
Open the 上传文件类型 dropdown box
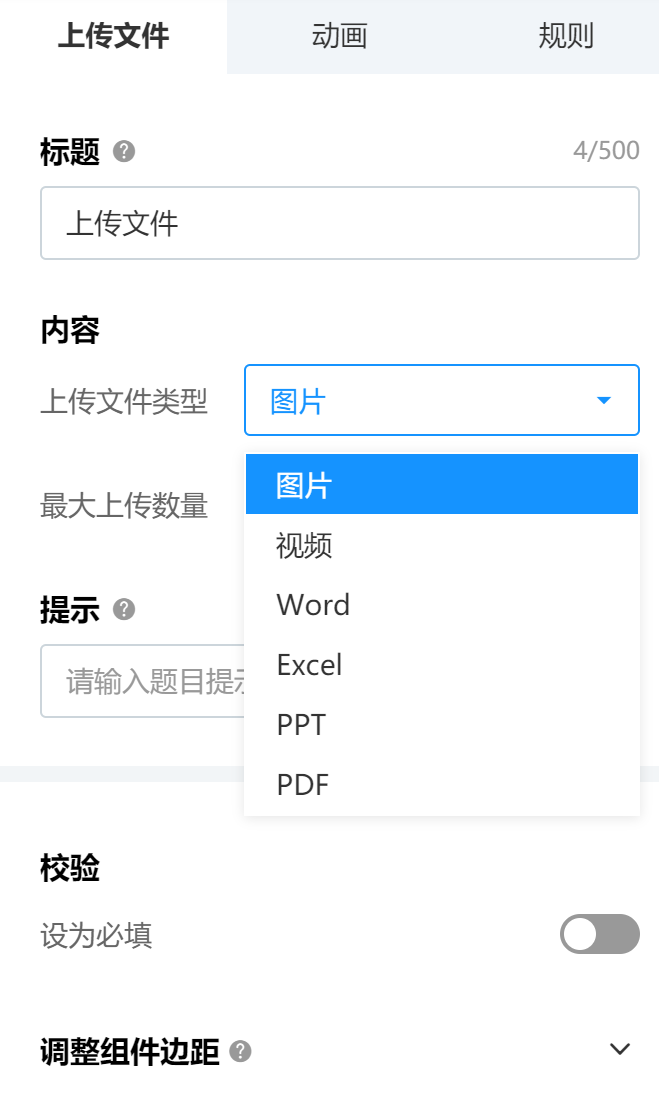tap(442, 400)
